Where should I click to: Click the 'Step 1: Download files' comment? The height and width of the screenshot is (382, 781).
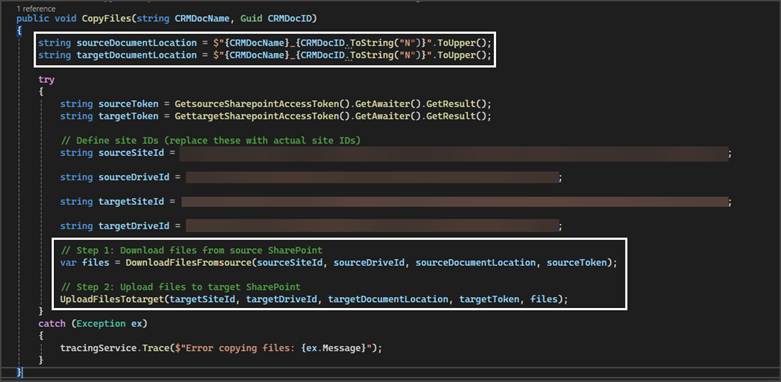(191, 250)
